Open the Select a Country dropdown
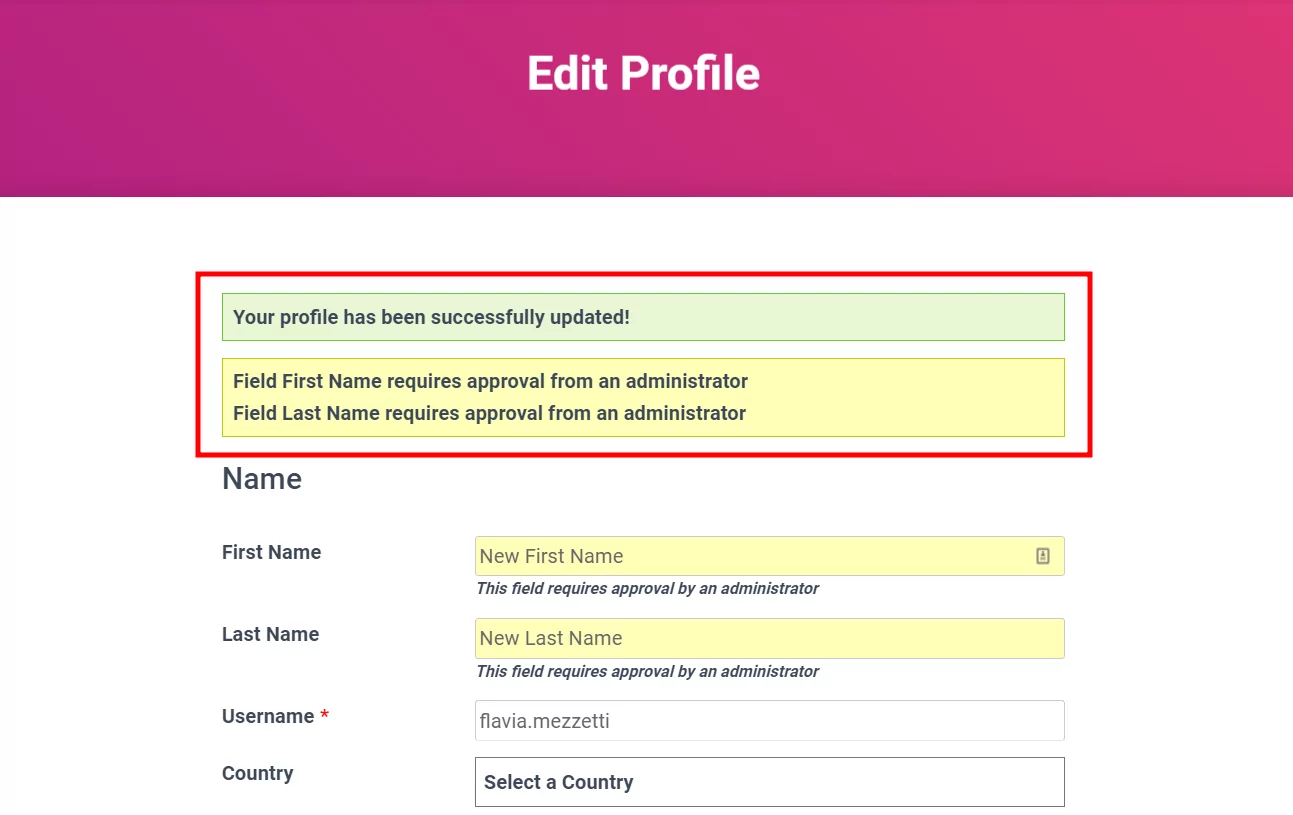Viewport: 1293px width, 815px height. (x=768, y=782)
